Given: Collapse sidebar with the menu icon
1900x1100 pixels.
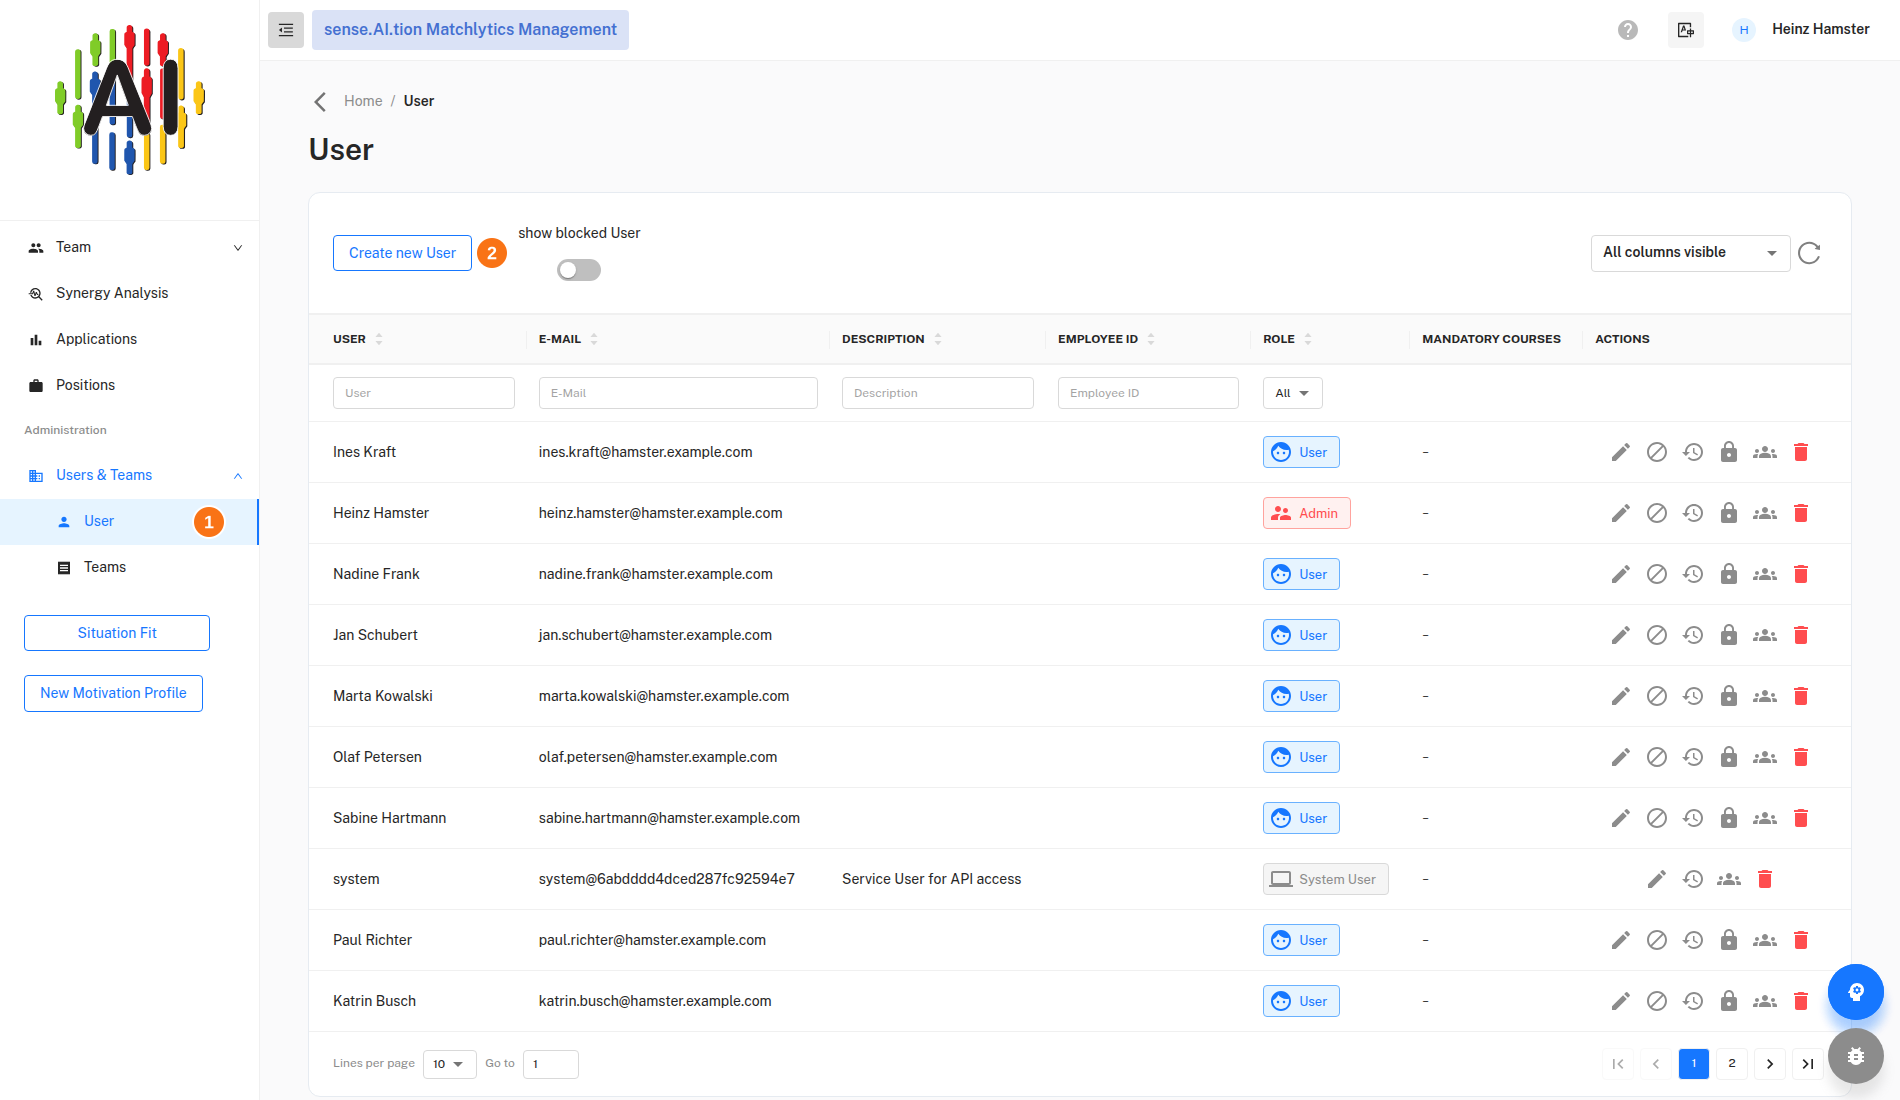Looking at the screenshot, I should [286, 30].
